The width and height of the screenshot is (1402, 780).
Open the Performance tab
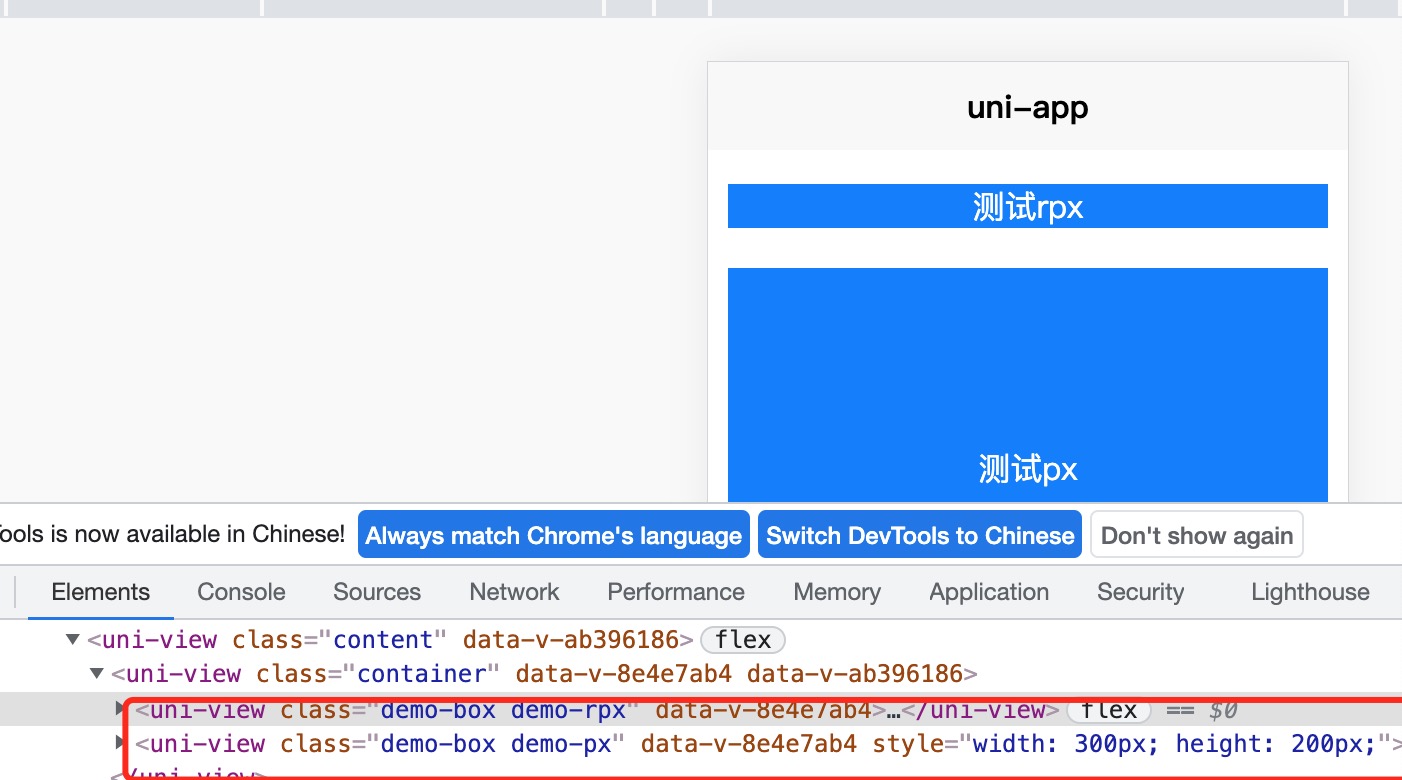click(676, 592)
